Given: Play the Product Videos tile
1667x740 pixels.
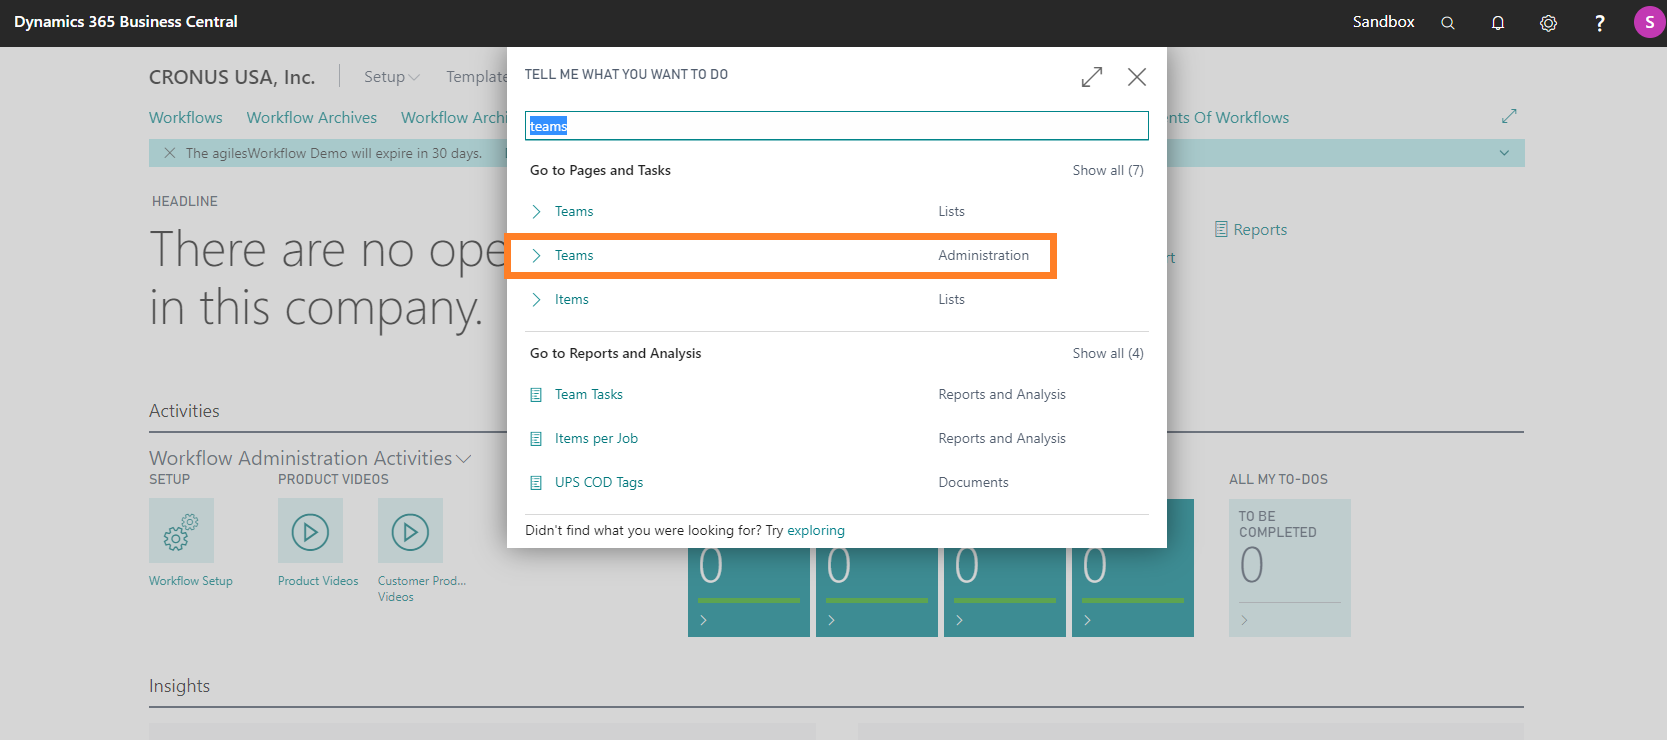Looking at the screenshot, I should coord(310,531).
